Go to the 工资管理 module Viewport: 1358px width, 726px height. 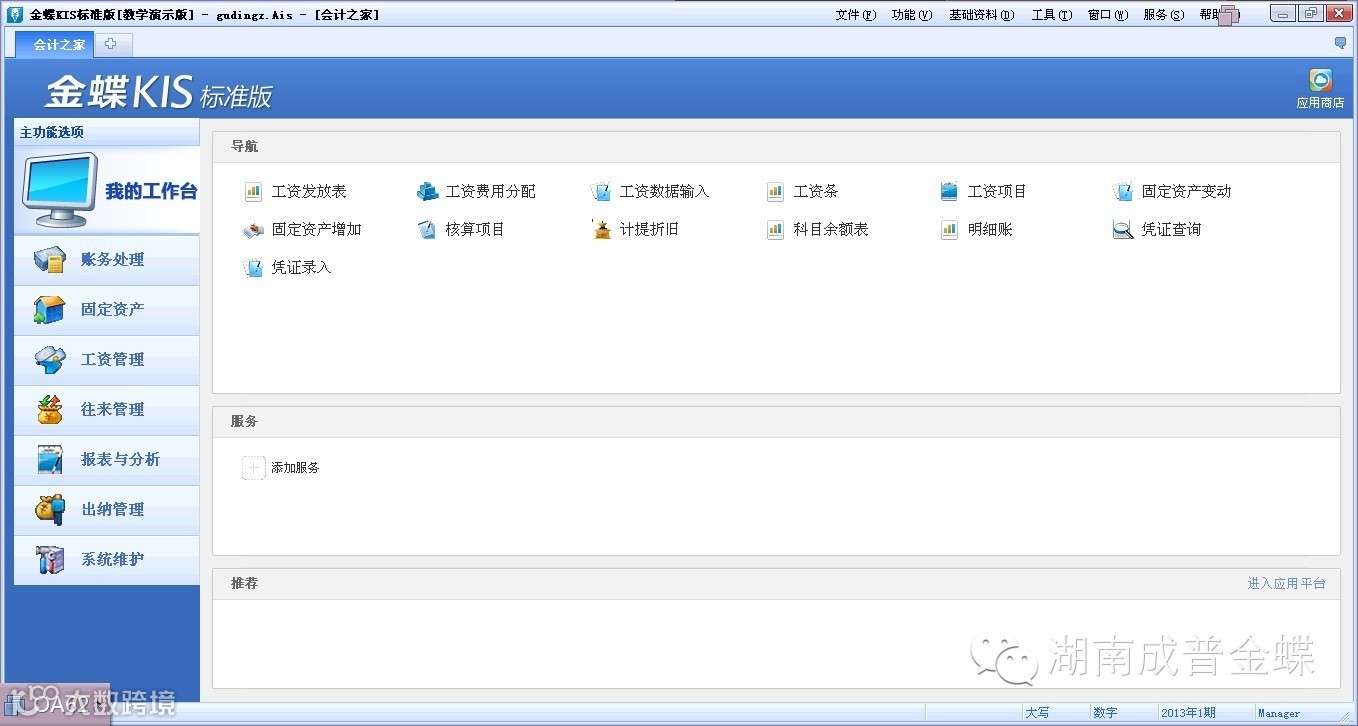107,360
